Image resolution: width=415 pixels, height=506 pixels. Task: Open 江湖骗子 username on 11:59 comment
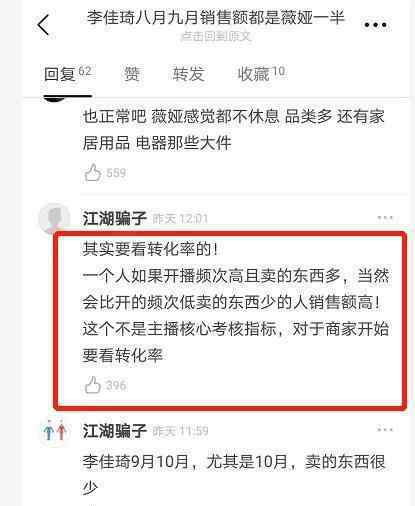click(115, 431)
